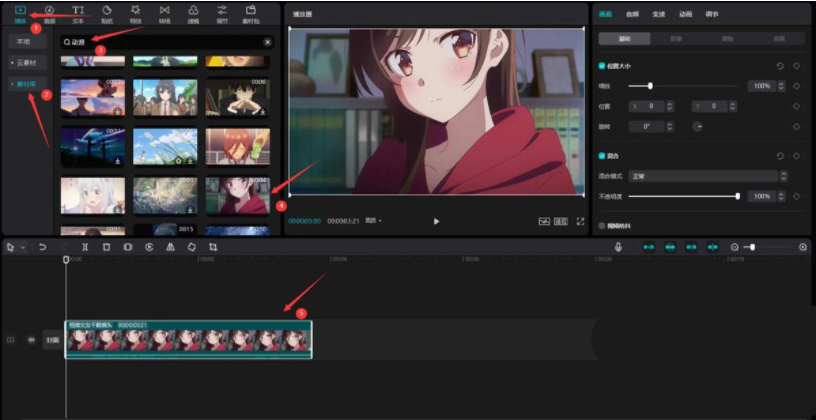
Task: Select the 基础 basic sub-tab
Action: (624, 39)
